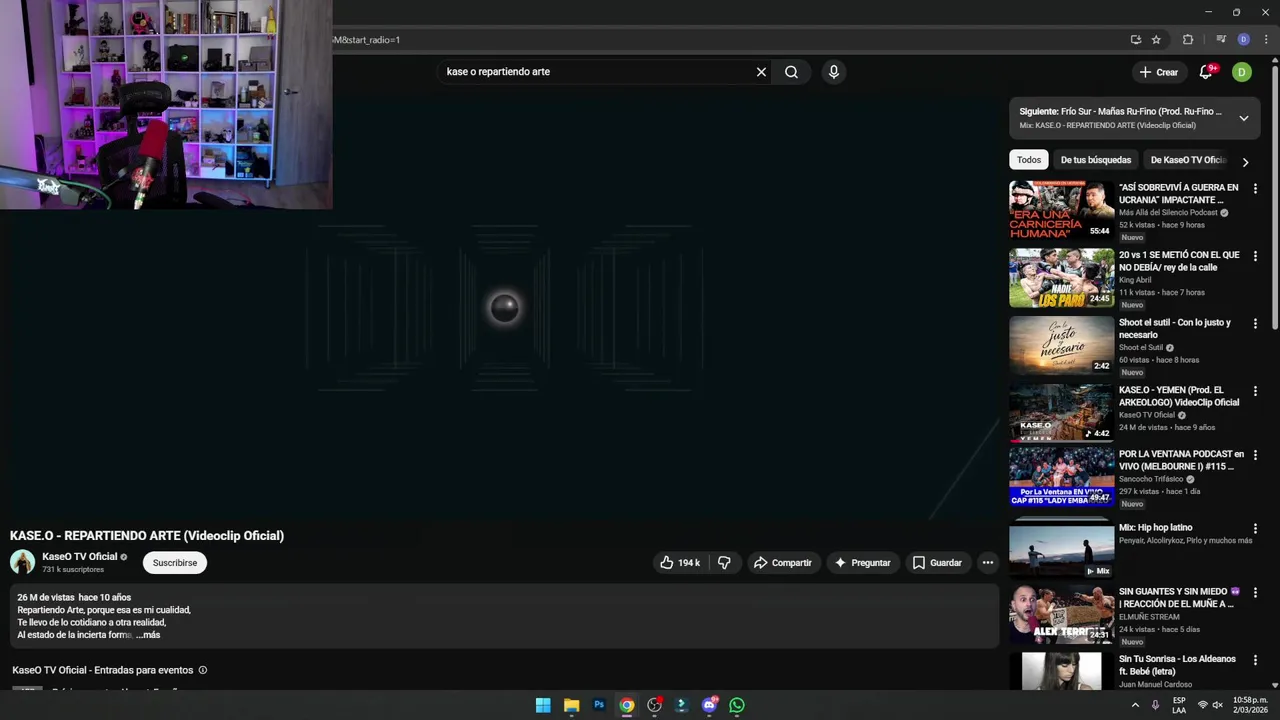1280x720 pixels.
Task: Share the video via Compartir
Action: click(x=783, y=563)
